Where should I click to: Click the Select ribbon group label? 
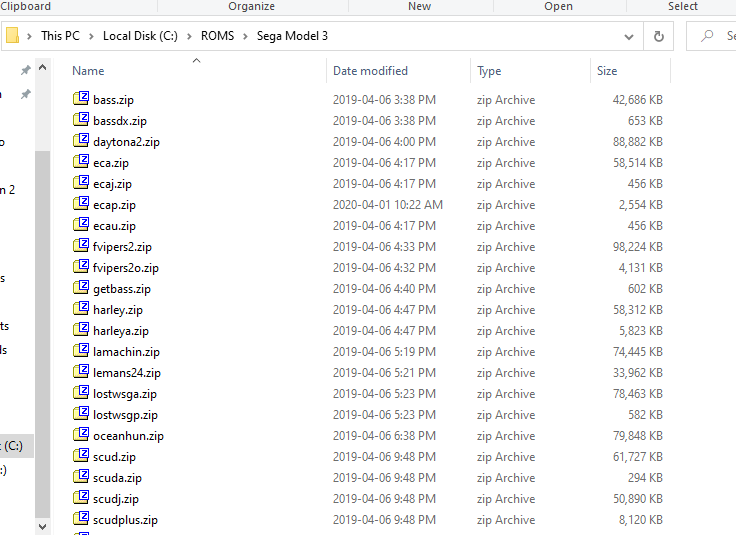click(x=683, y=6)
